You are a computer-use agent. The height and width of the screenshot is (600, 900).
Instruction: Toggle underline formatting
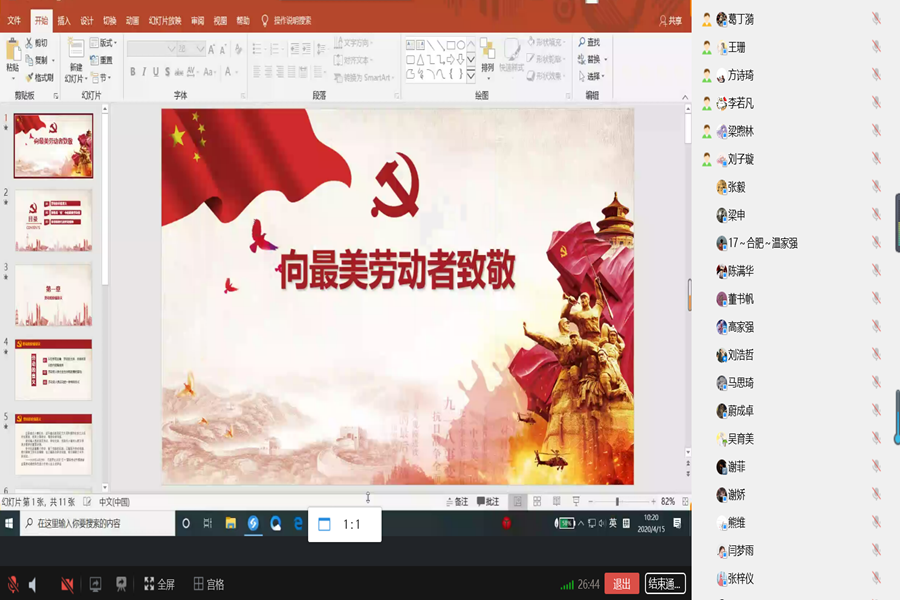[156, 72]
